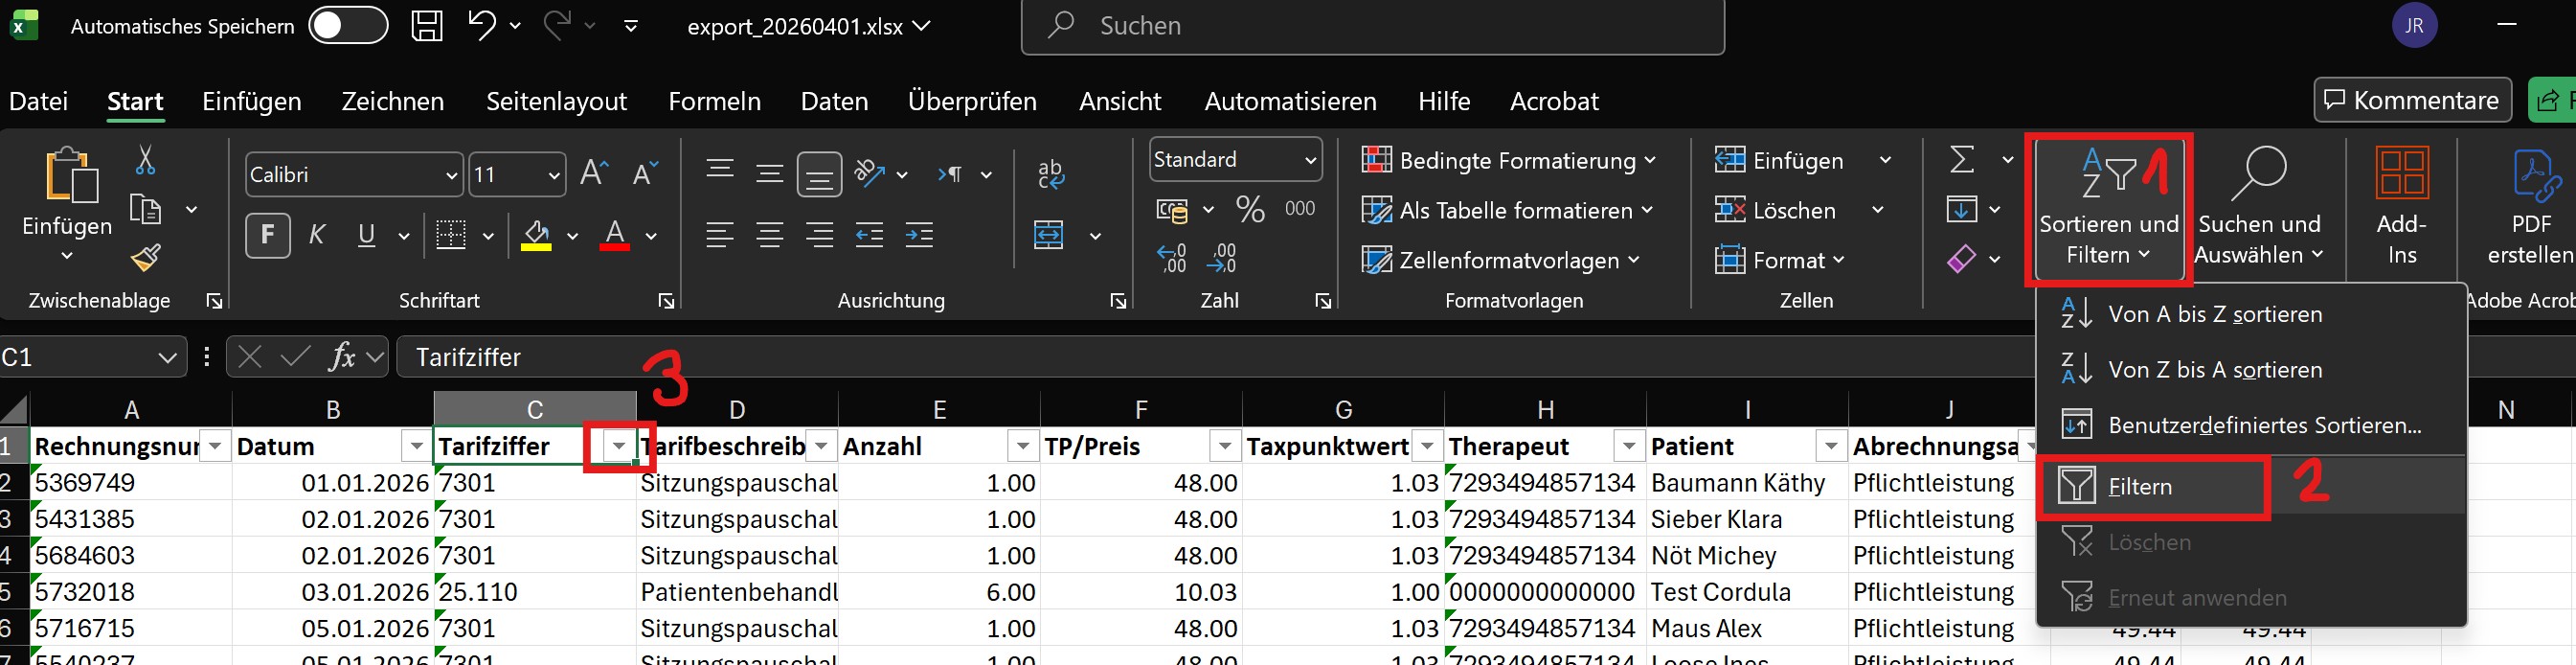Click the Format Painter brush icon
The image size is (2576, 665).
coord(146,259)
